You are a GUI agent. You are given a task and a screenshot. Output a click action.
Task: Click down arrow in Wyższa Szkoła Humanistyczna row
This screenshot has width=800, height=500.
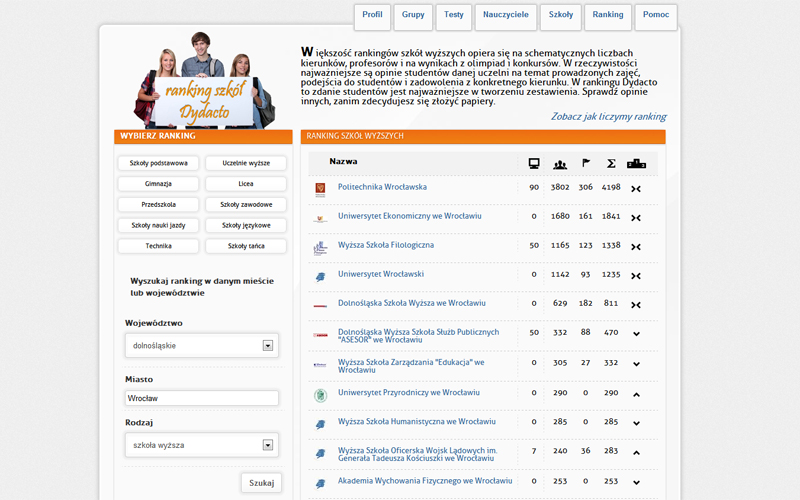(x=636, y=423)
